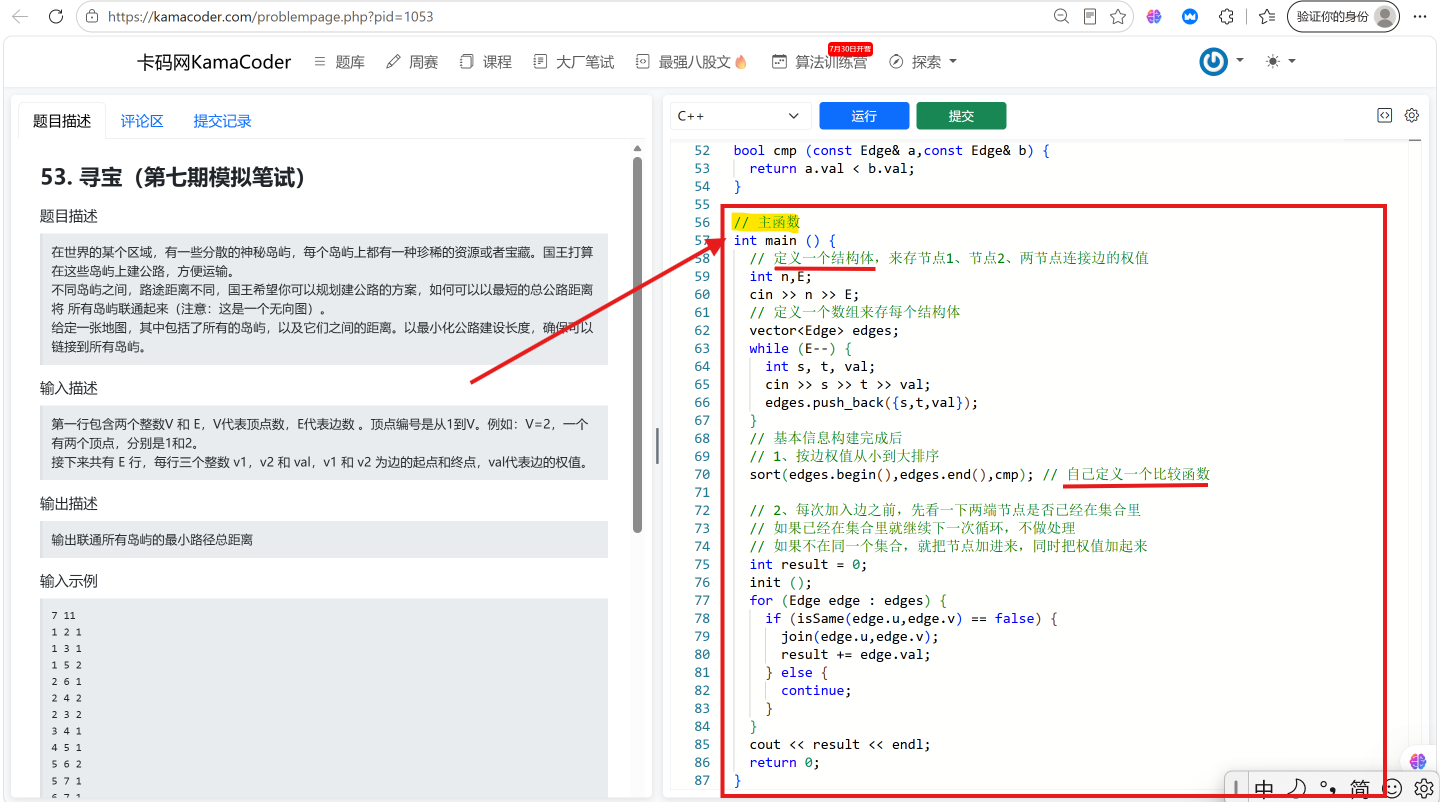Click the 验证你的身份 profile button

pos(1343,16)
